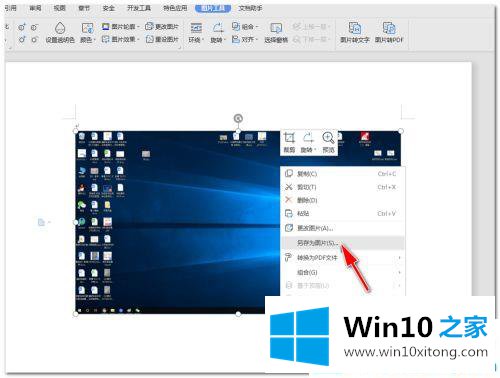Open the 环绕 text wrap dropdown
This screenshot has width=500, height=378.
pos(196,33)
